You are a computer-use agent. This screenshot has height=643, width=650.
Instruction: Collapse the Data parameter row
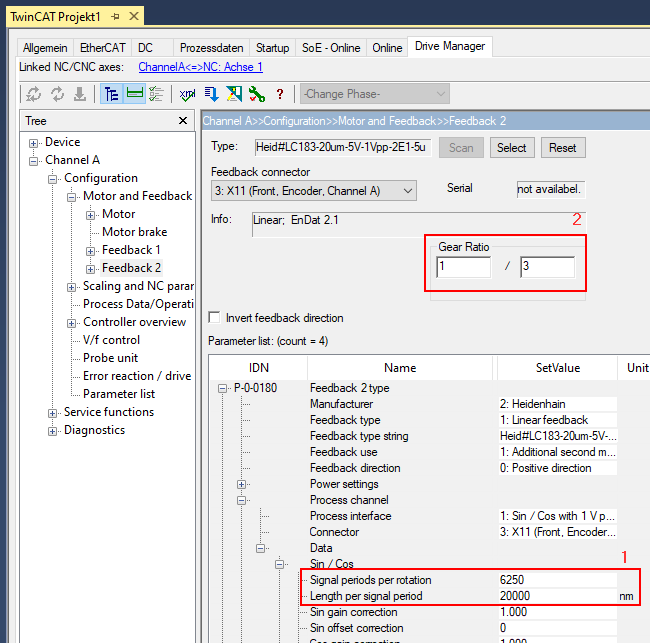[x=260, y=548]
